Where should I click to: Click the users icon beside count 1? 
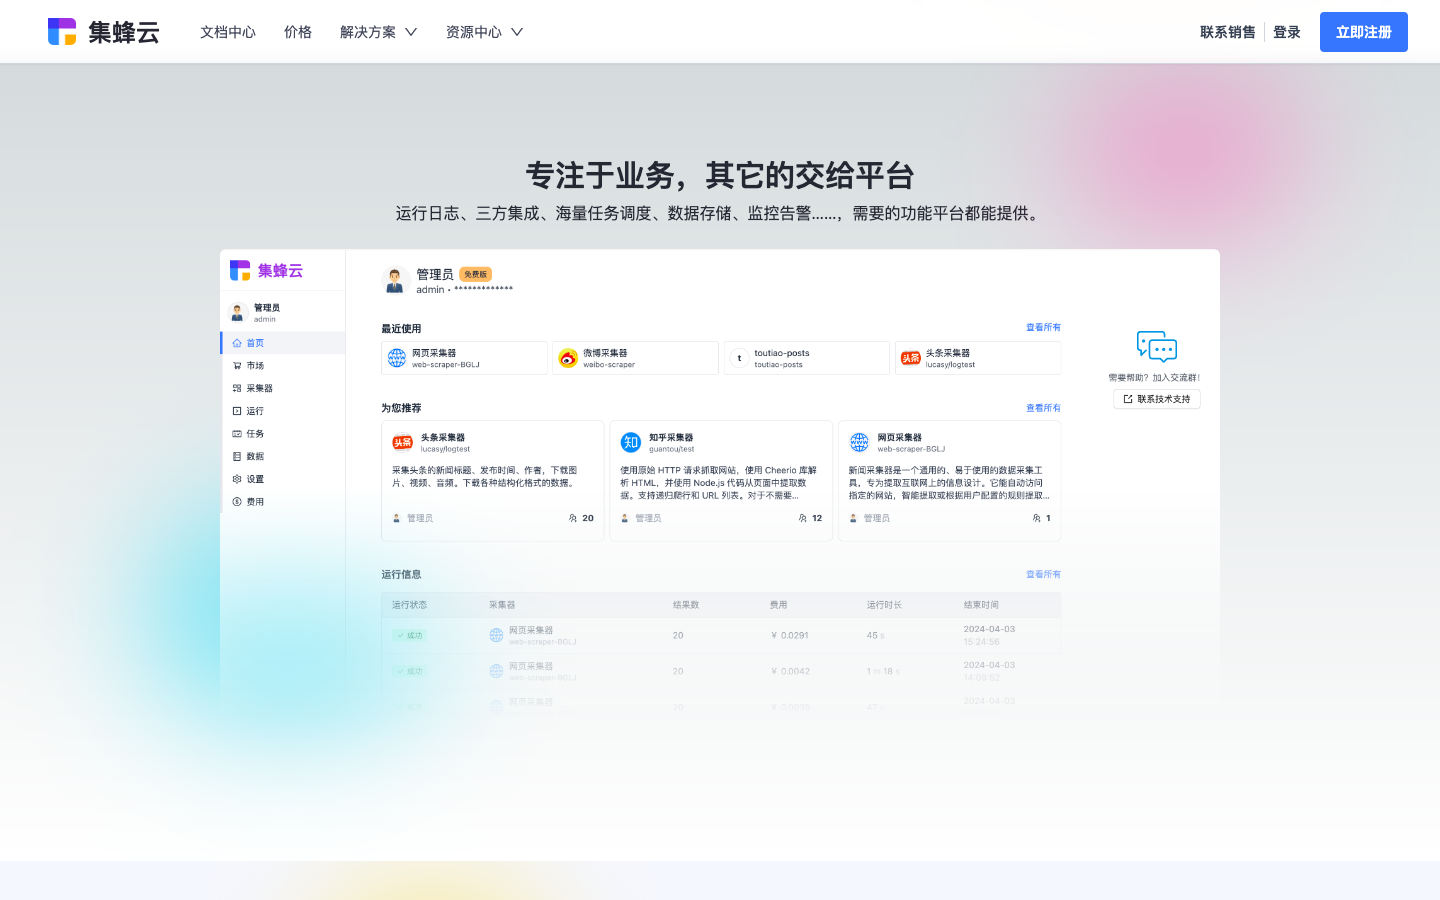(x=1037, y=518)
